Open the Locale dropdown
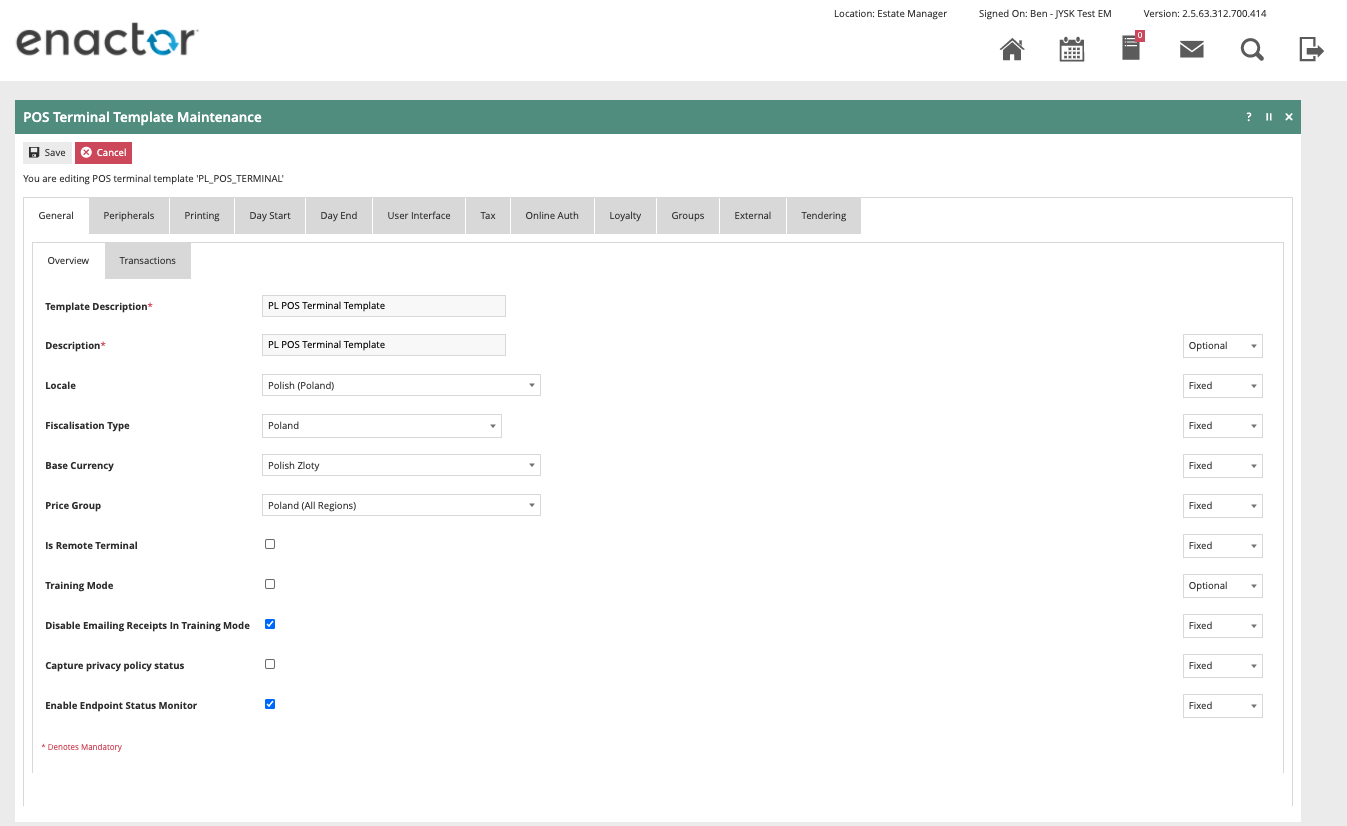 coord(401,385)
